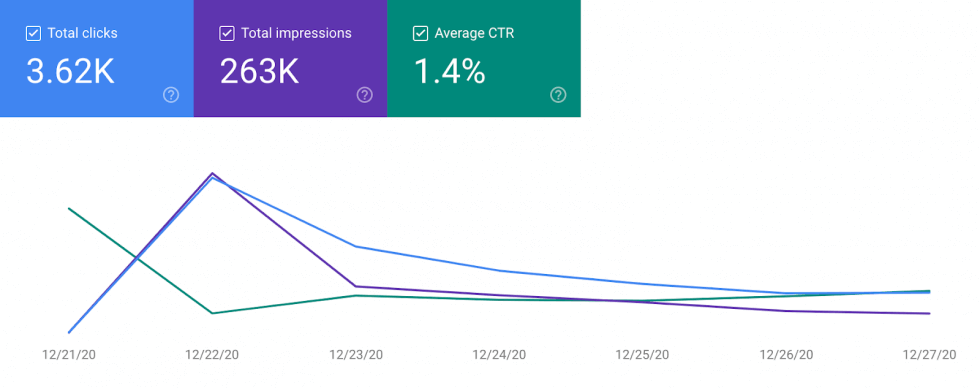Open help icon on Total clicks card
980x388 pixels.
(x=171, y=95)
